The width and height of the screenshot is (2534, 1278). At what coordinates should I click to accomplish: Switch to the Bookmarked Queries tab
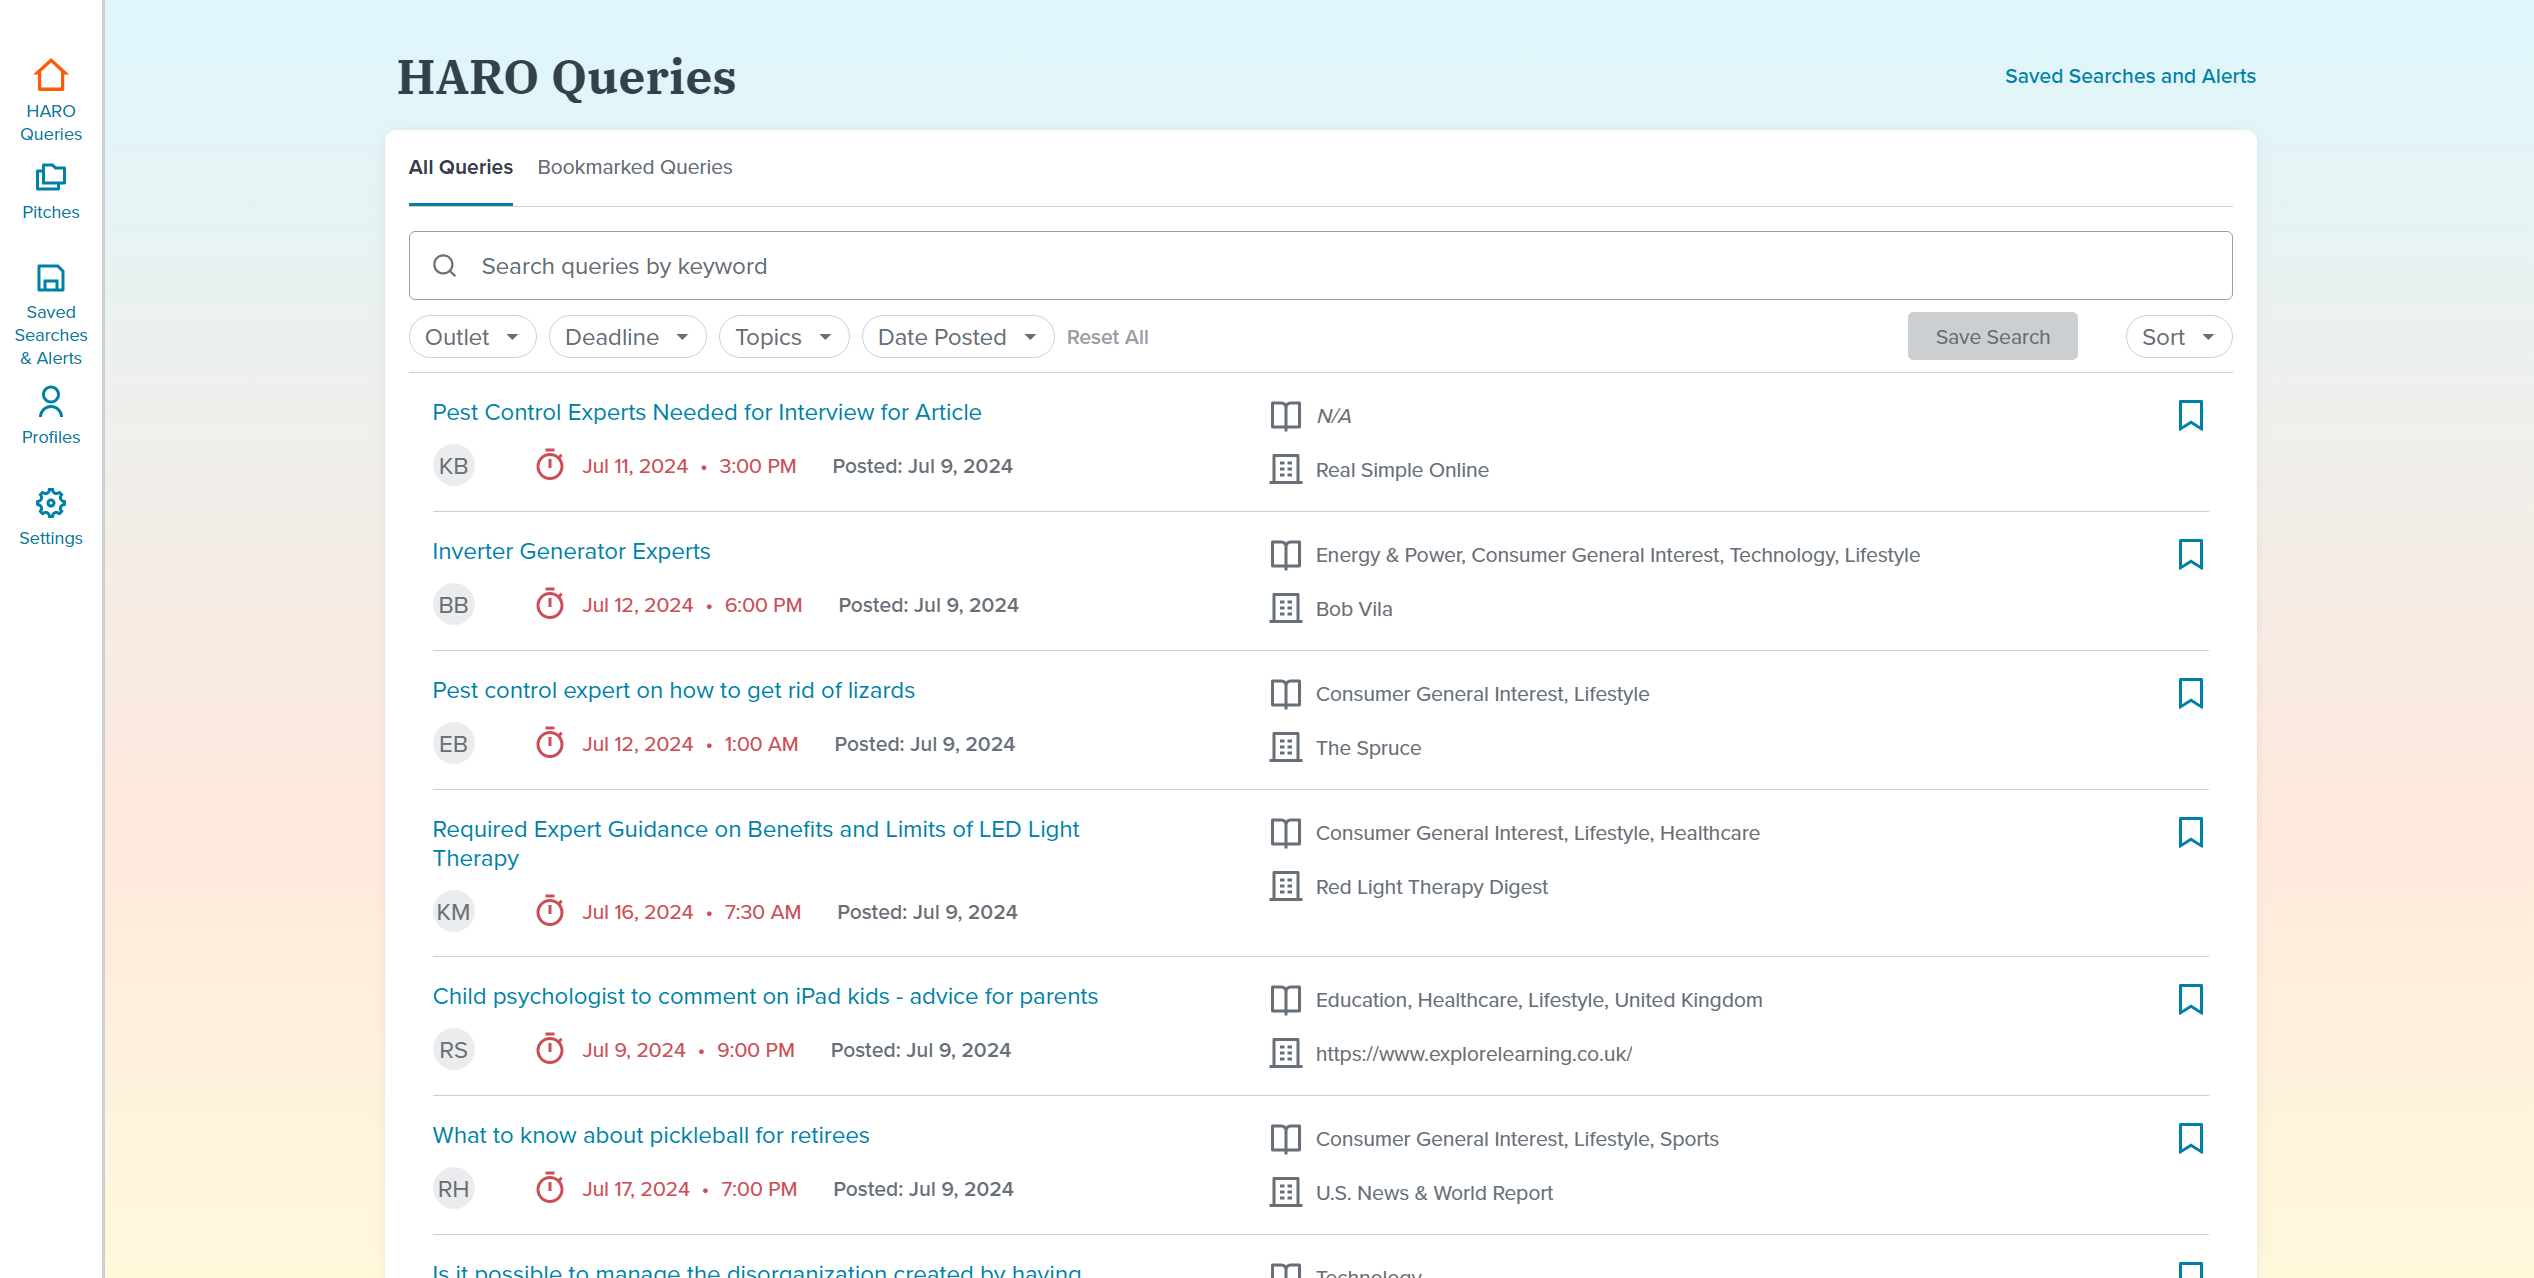(x=634, y=166)
